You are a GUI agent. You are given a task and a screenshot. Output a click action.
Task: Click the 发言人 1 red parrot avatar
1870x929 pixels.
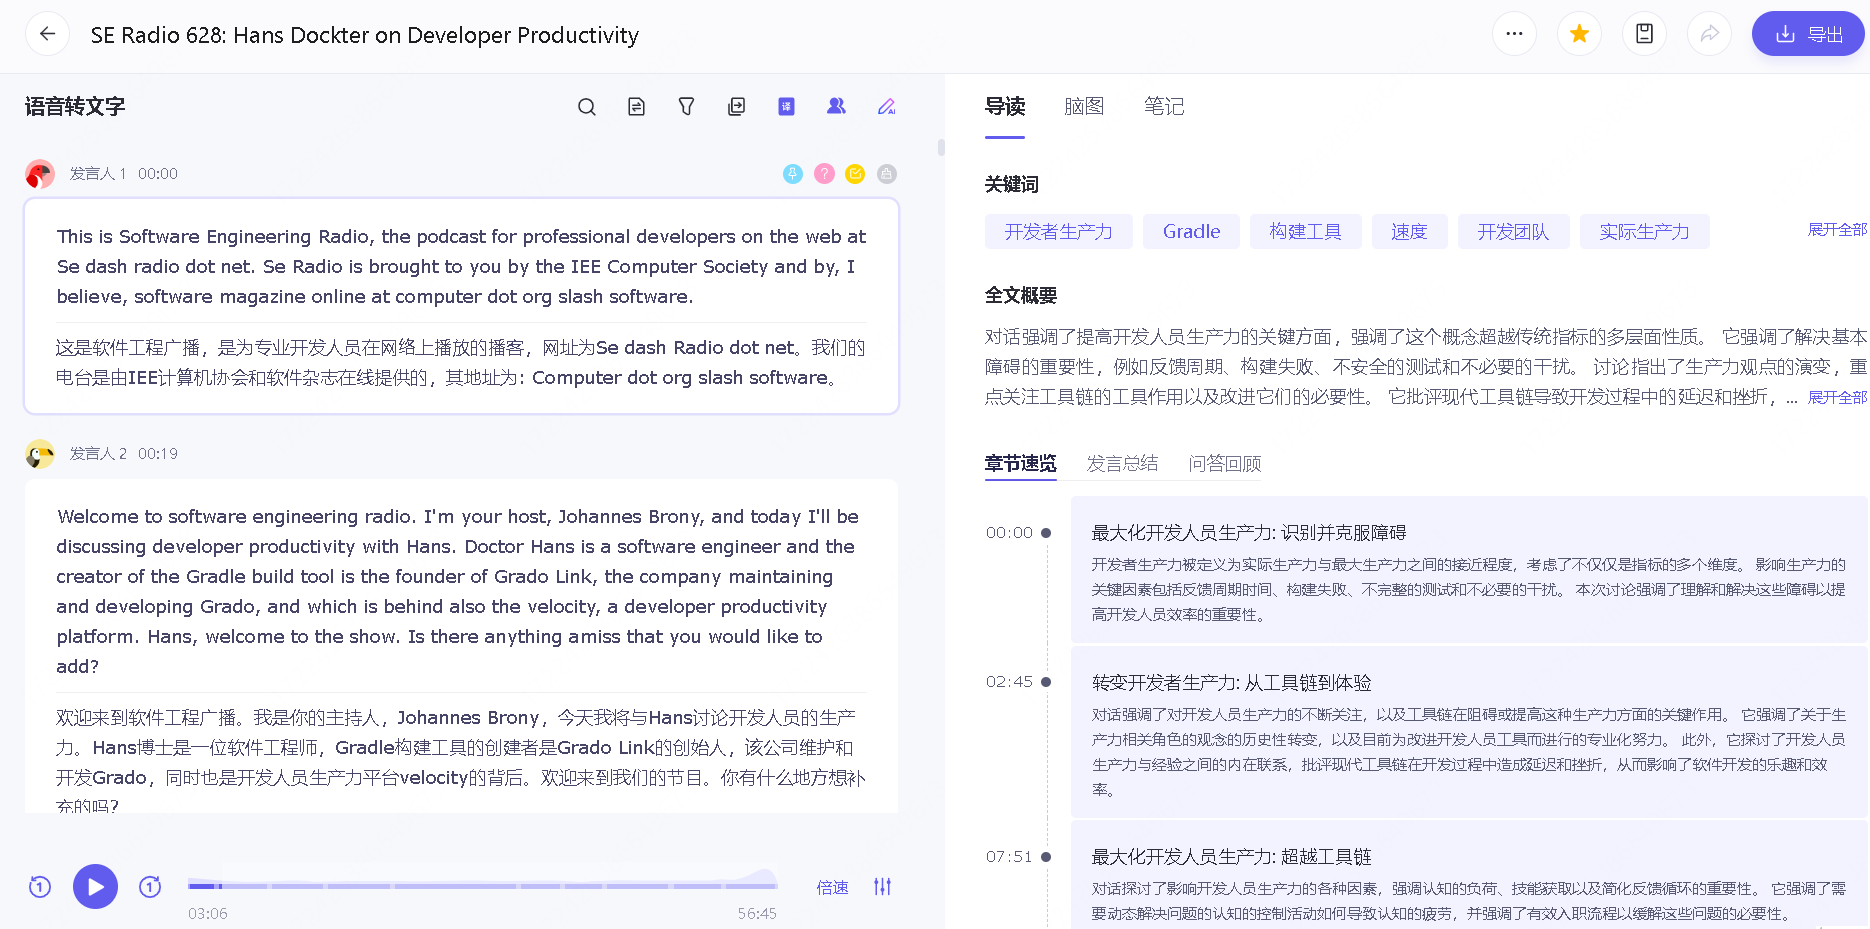click(40, 174)
